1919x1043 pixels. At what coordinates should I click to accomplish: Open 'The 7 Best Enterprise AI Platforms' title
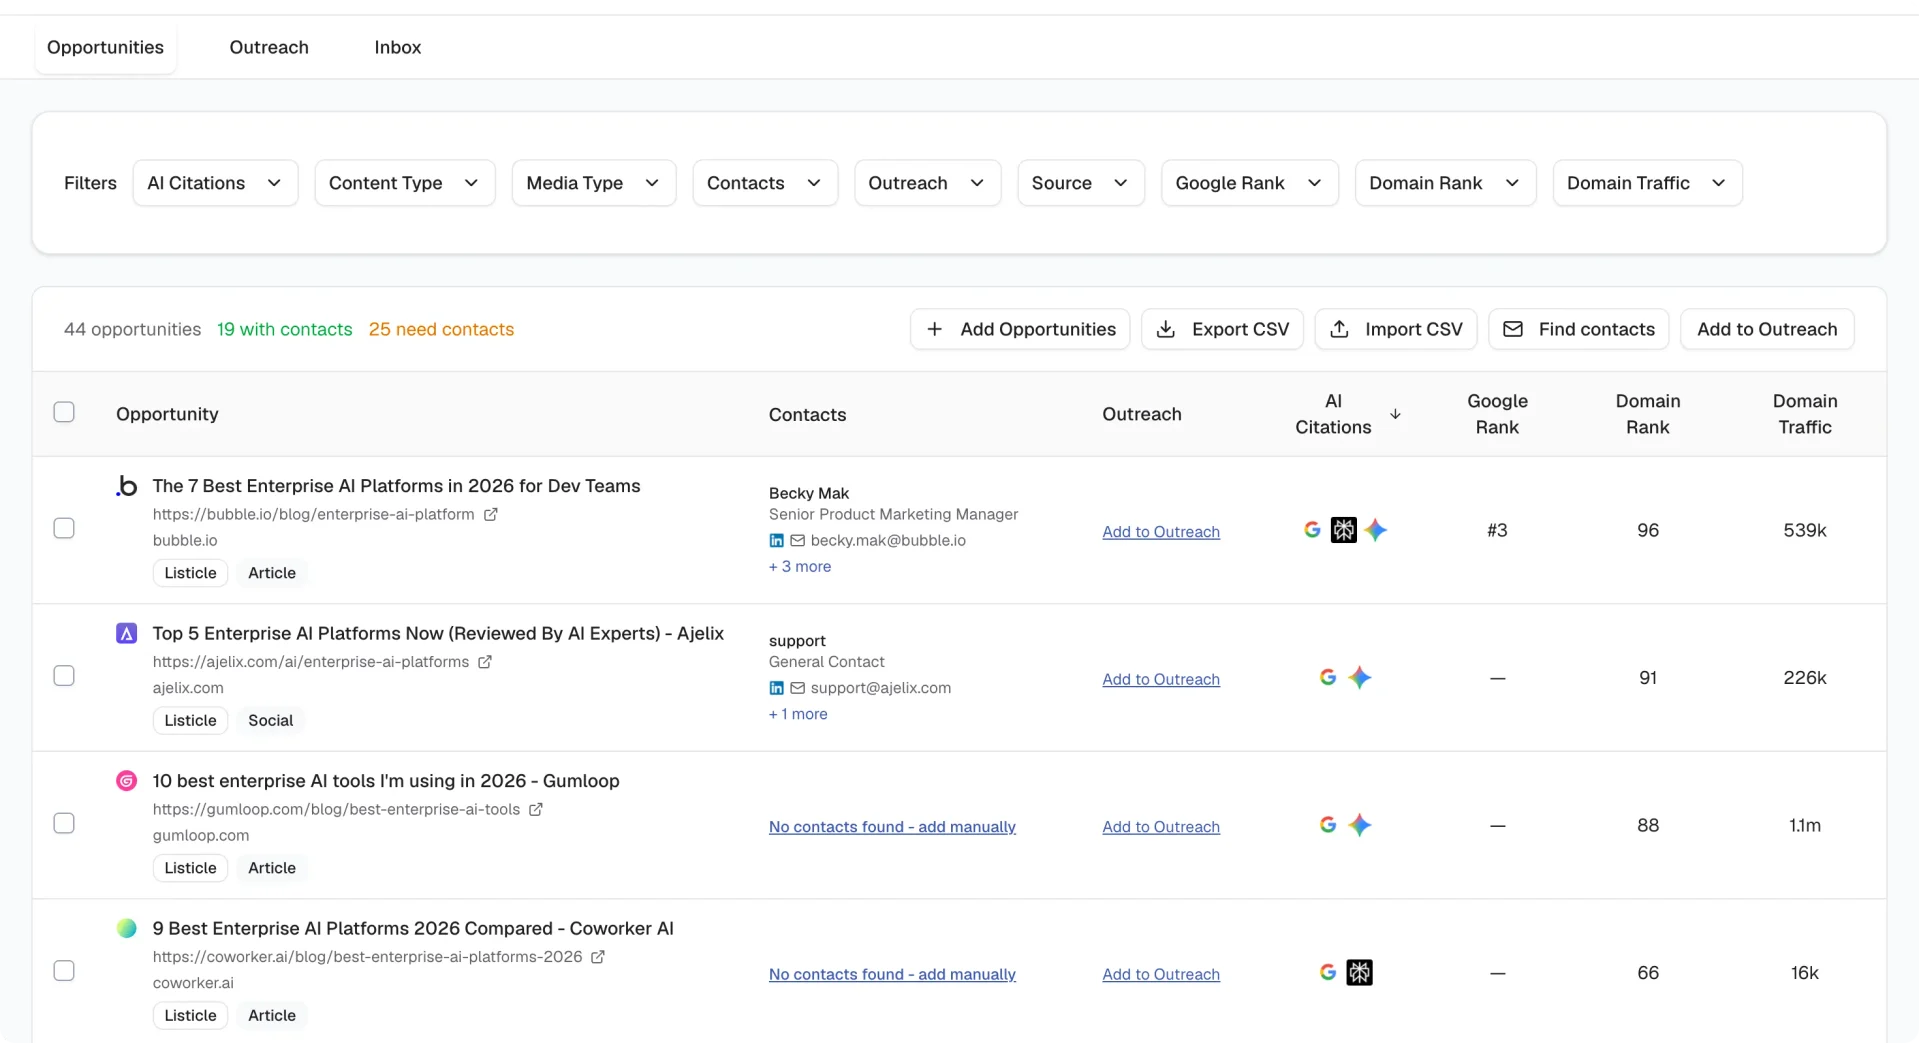396,486
